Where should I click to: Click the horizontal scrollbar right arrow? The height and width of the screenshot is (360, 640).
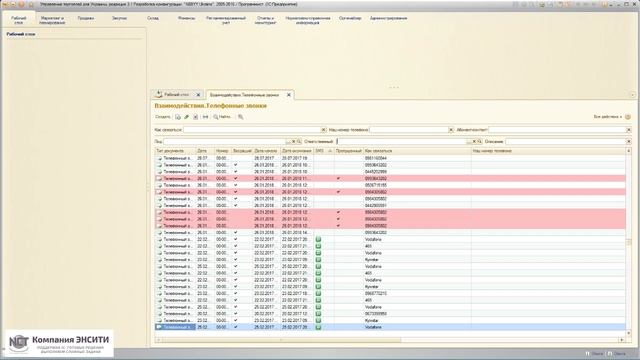(622, 340)
